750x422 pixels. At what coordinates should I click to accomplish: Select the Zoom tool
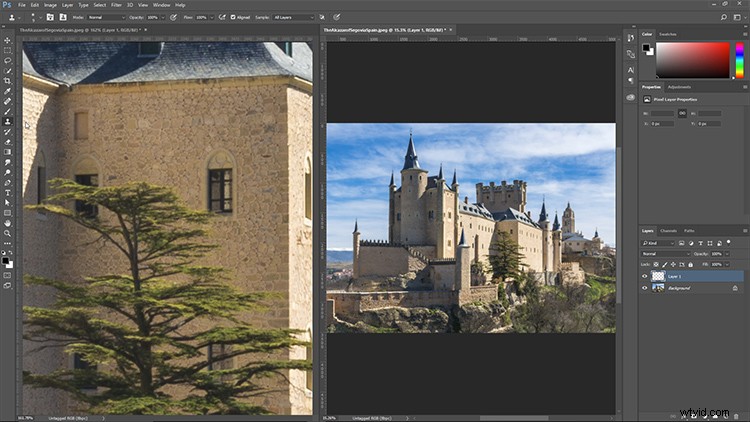point(7,233)
